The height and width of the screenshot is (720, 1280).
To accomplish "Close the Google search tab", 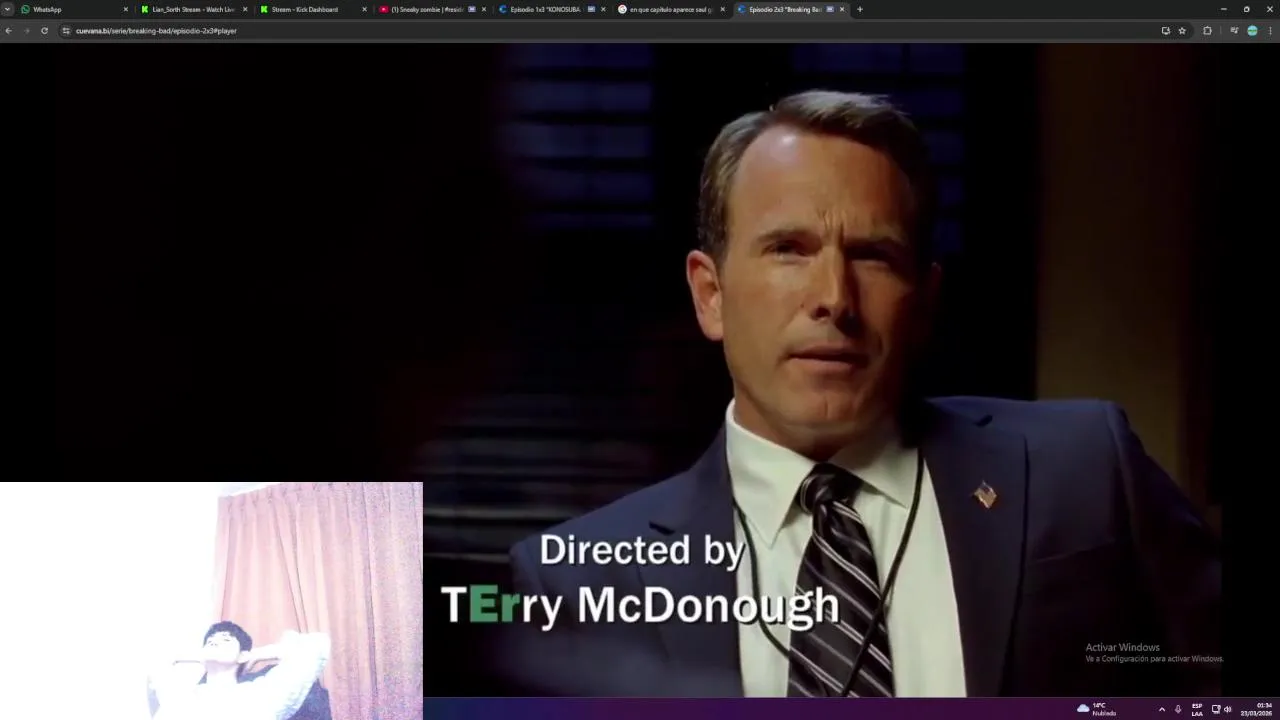I will click(722, 9).
